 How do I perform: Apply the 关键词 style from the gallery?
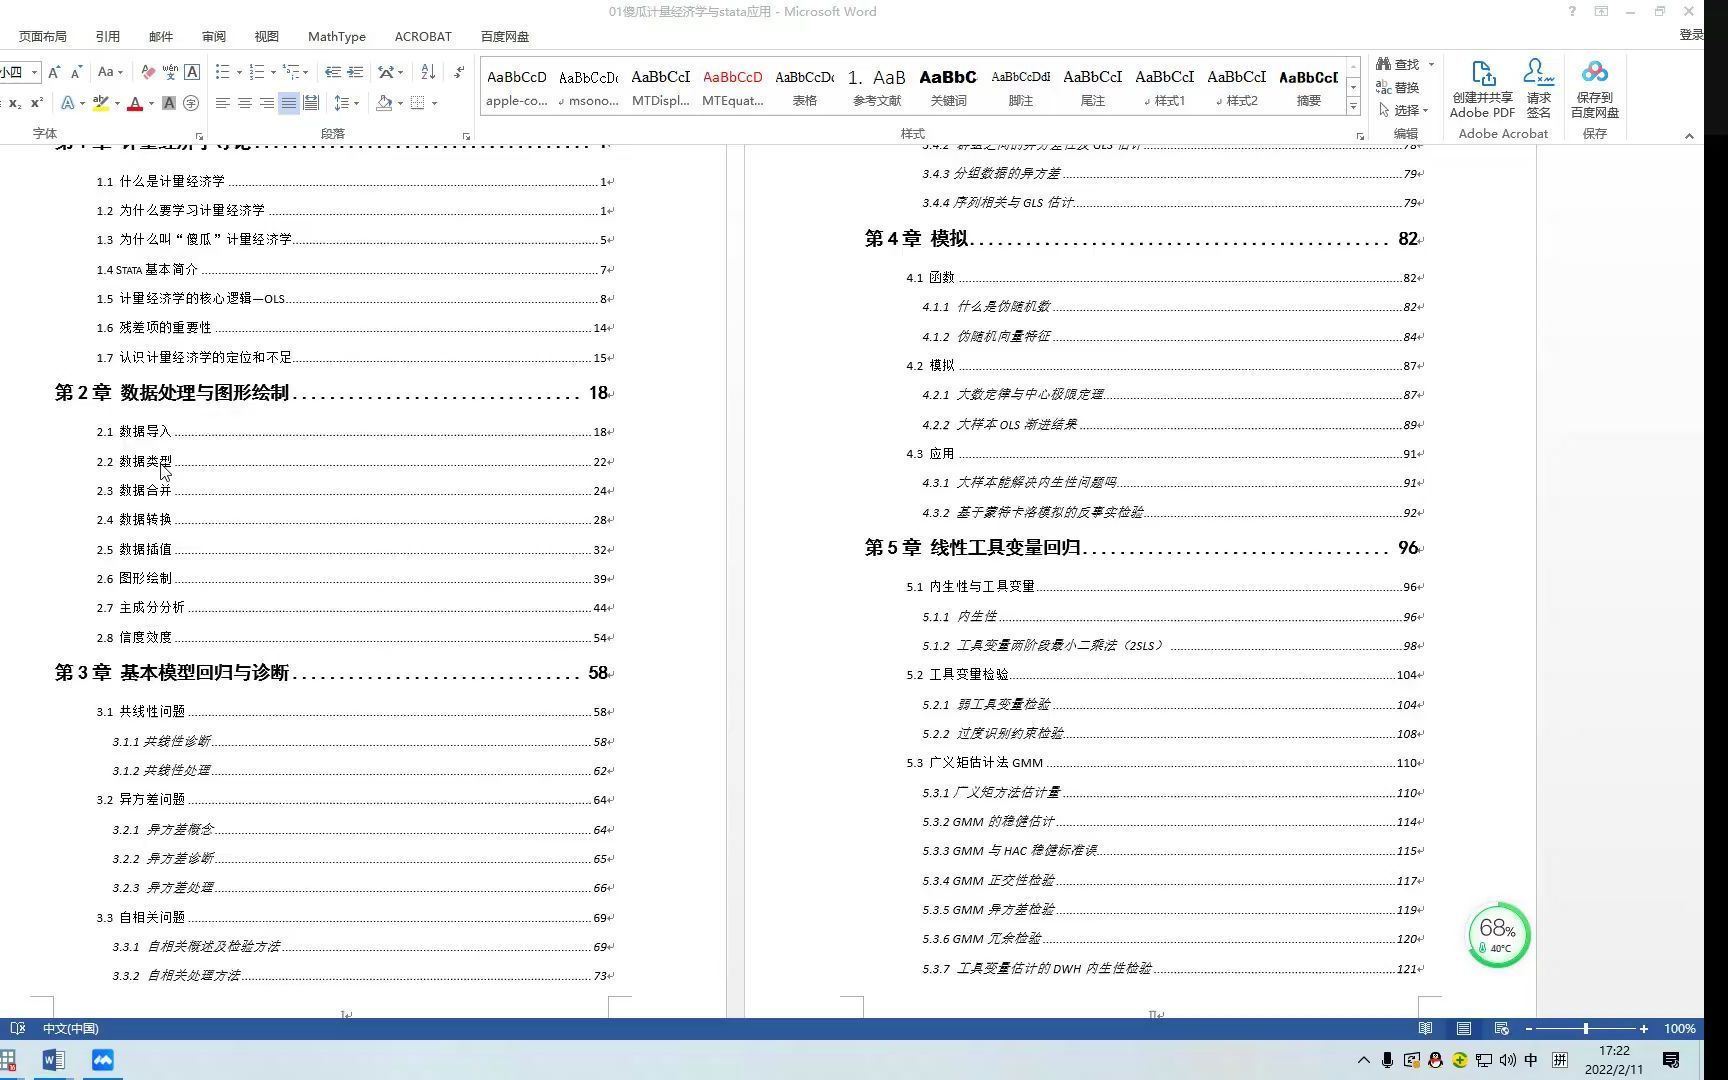[x=948, y=87]
